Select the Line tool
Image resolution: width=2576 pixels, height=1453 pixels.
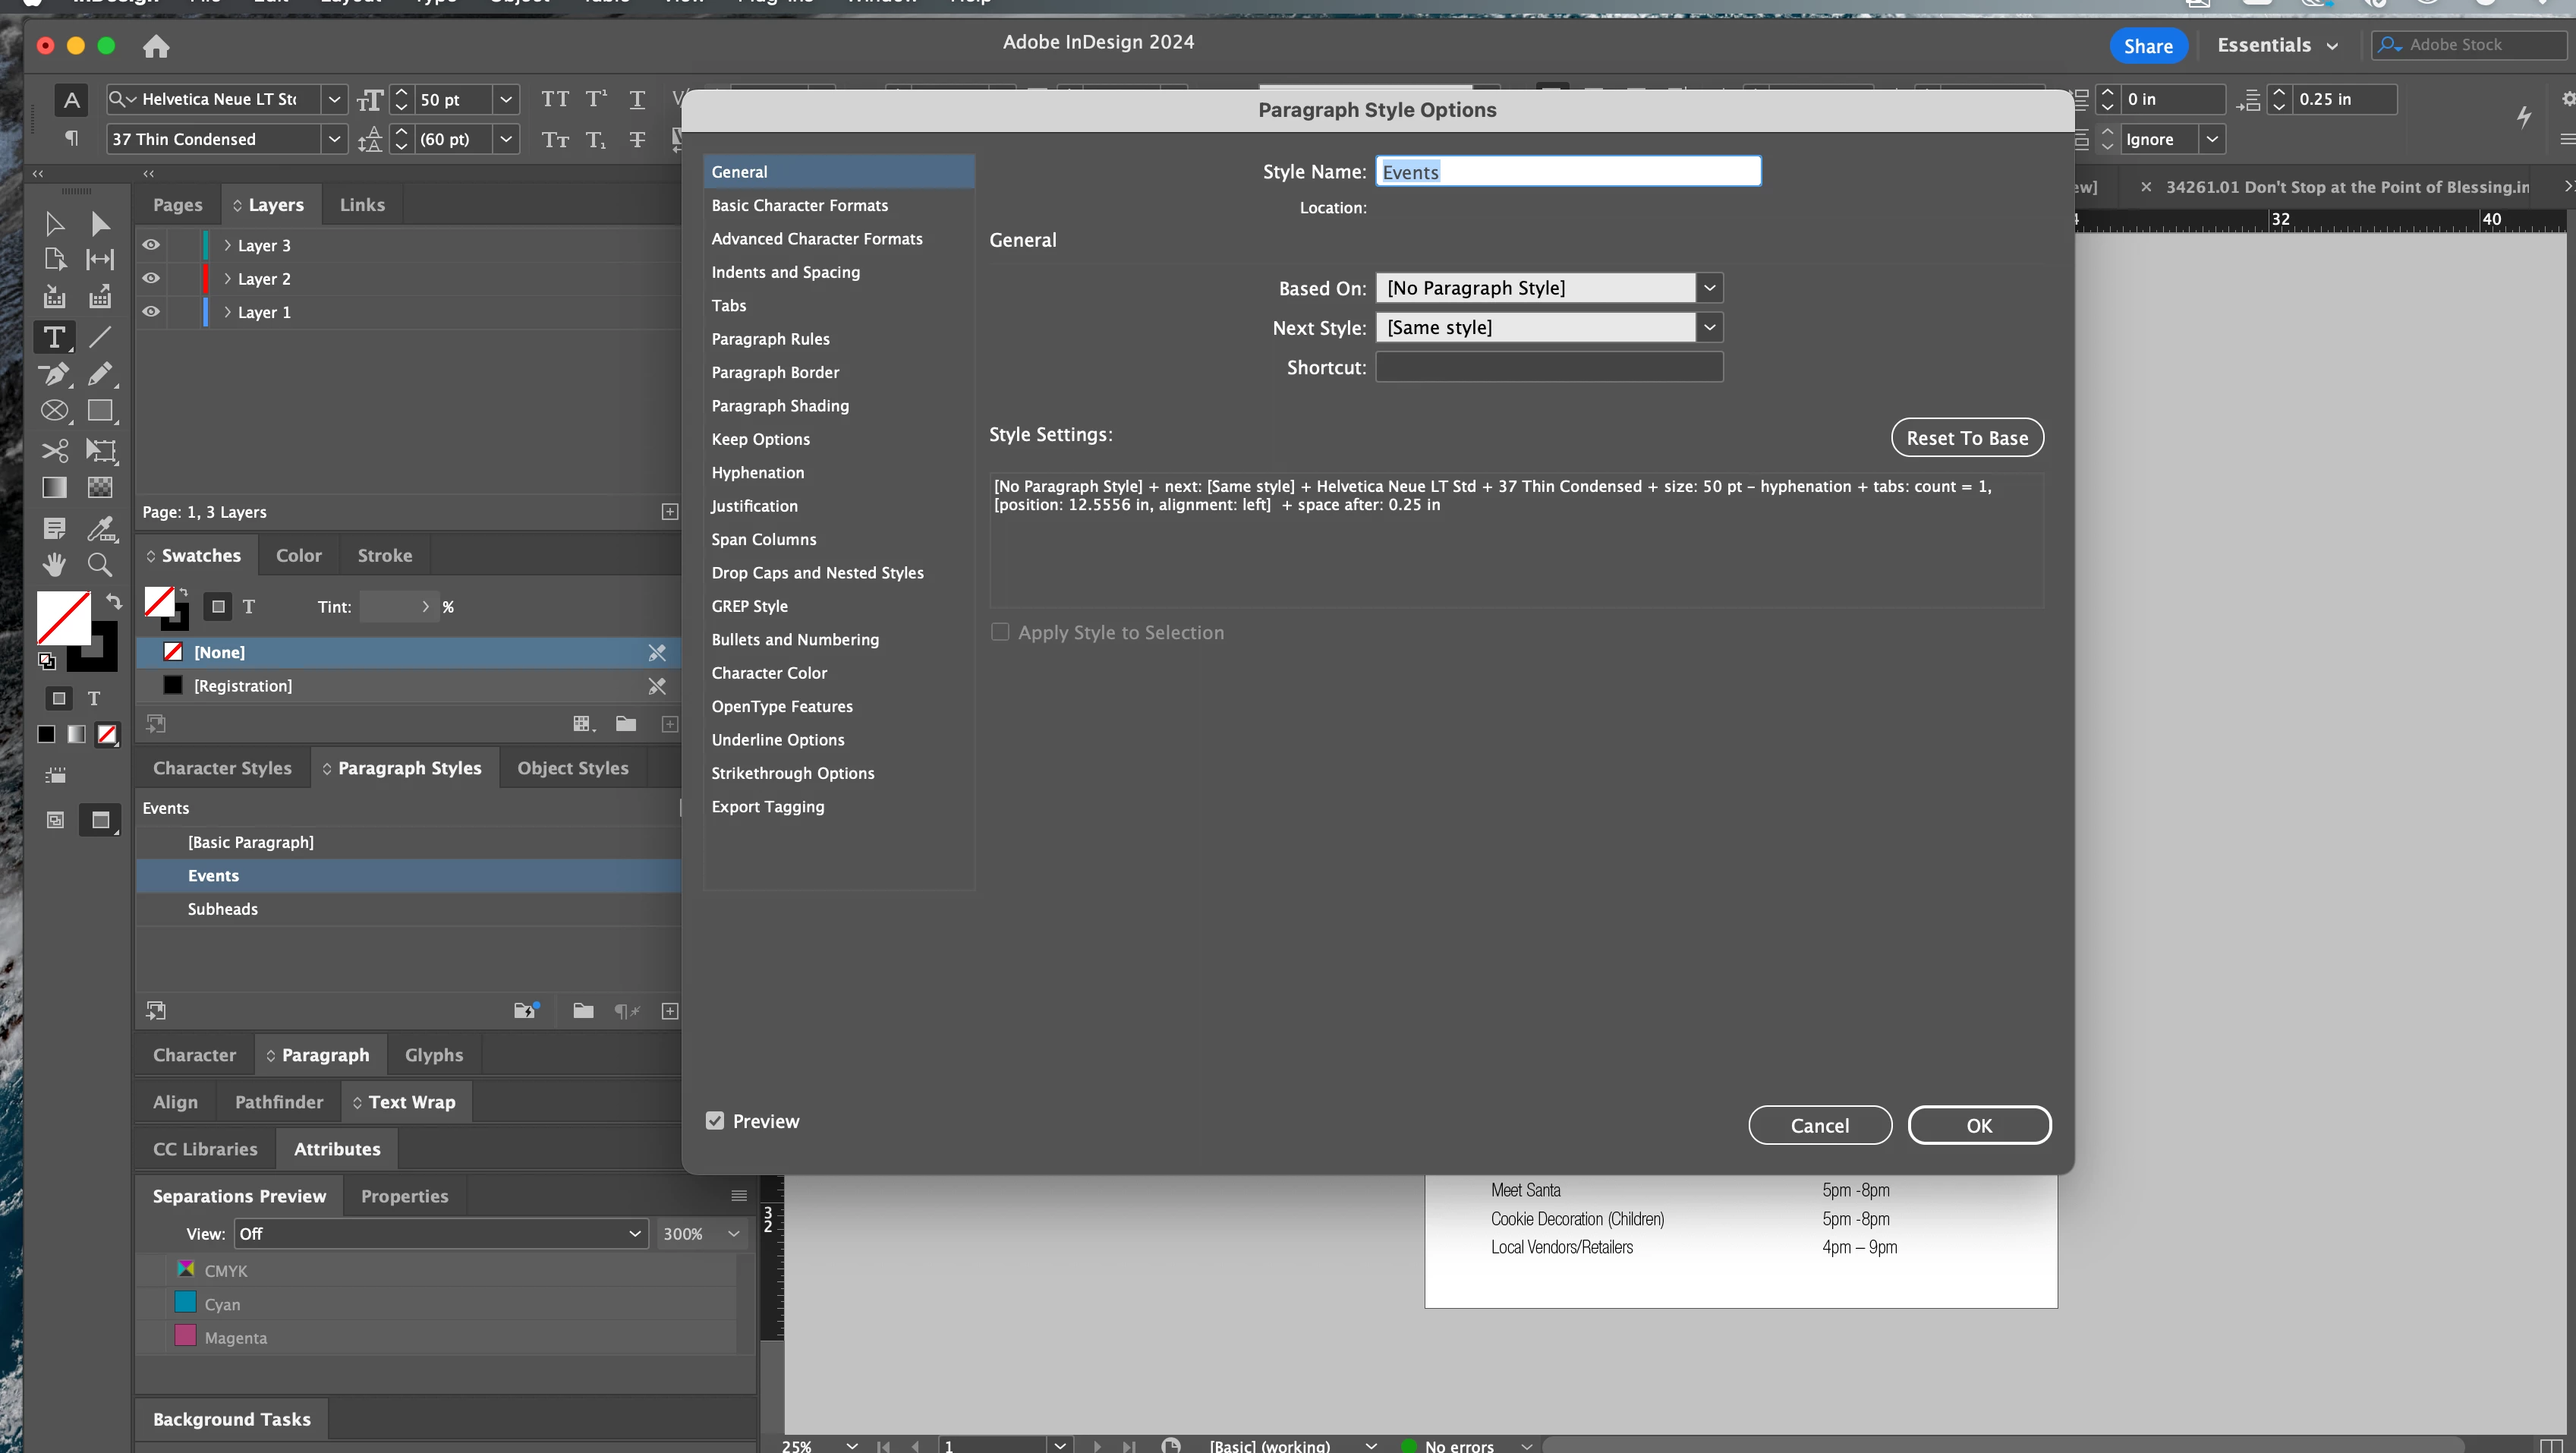pyautogui.click(x=100, y=337)
